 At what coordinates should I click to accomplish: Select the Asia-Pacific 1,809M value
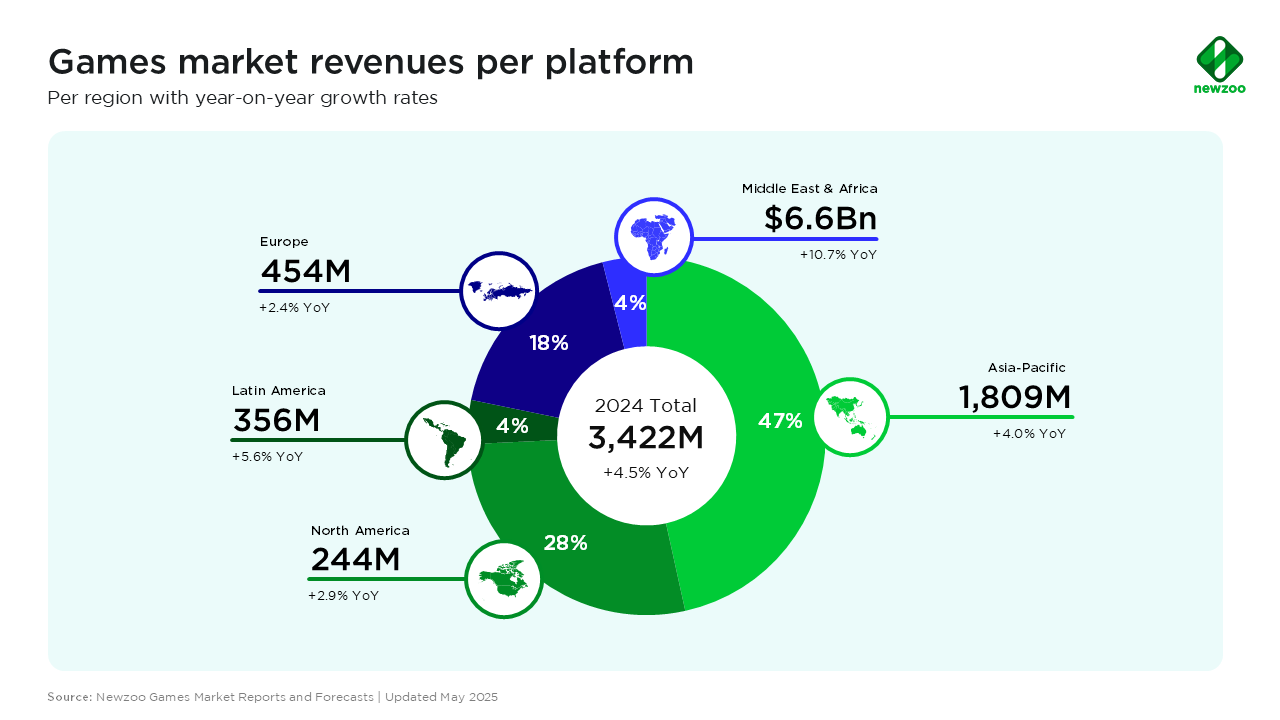tap(1015, 398)
